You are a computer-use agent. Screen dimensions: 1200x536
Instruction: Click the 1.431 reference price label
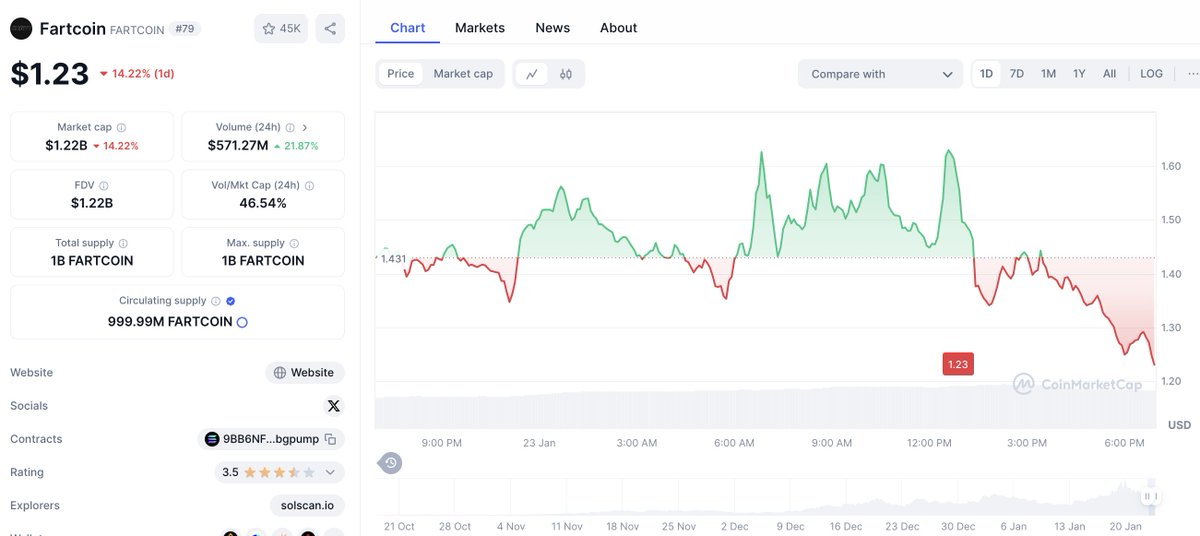[x=392, y=258]
